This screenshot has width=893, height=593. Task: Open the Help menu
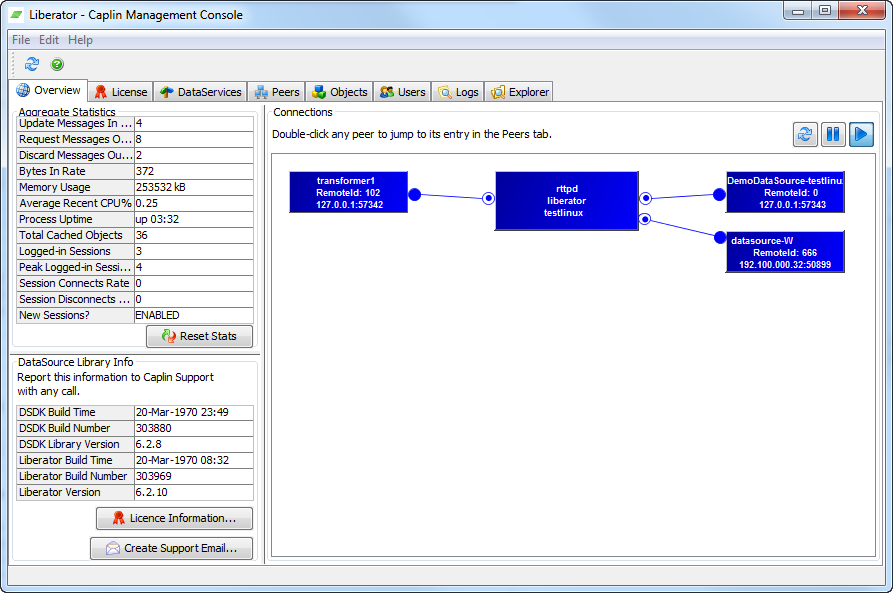[x=80, y=40]
